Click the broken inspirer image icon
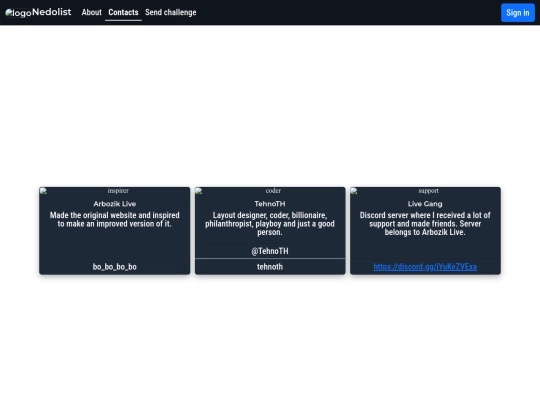Screen dimensions: 540x405 [43, 191]
